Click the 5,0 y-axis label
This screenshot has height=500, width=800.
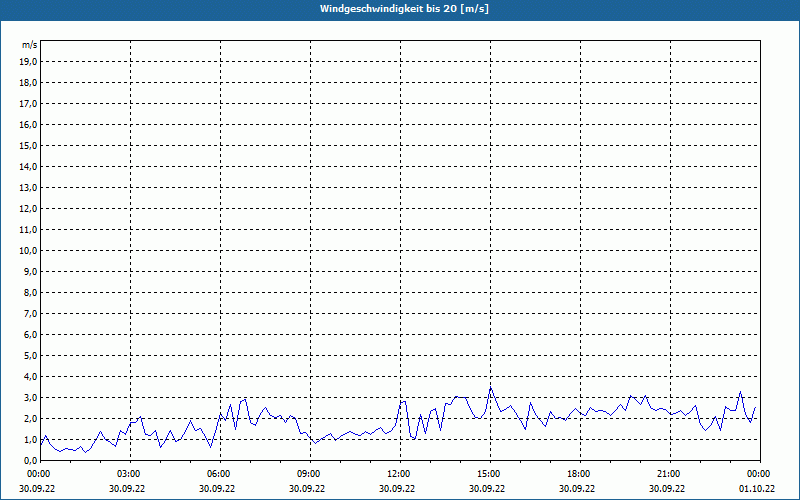(32, 356)
